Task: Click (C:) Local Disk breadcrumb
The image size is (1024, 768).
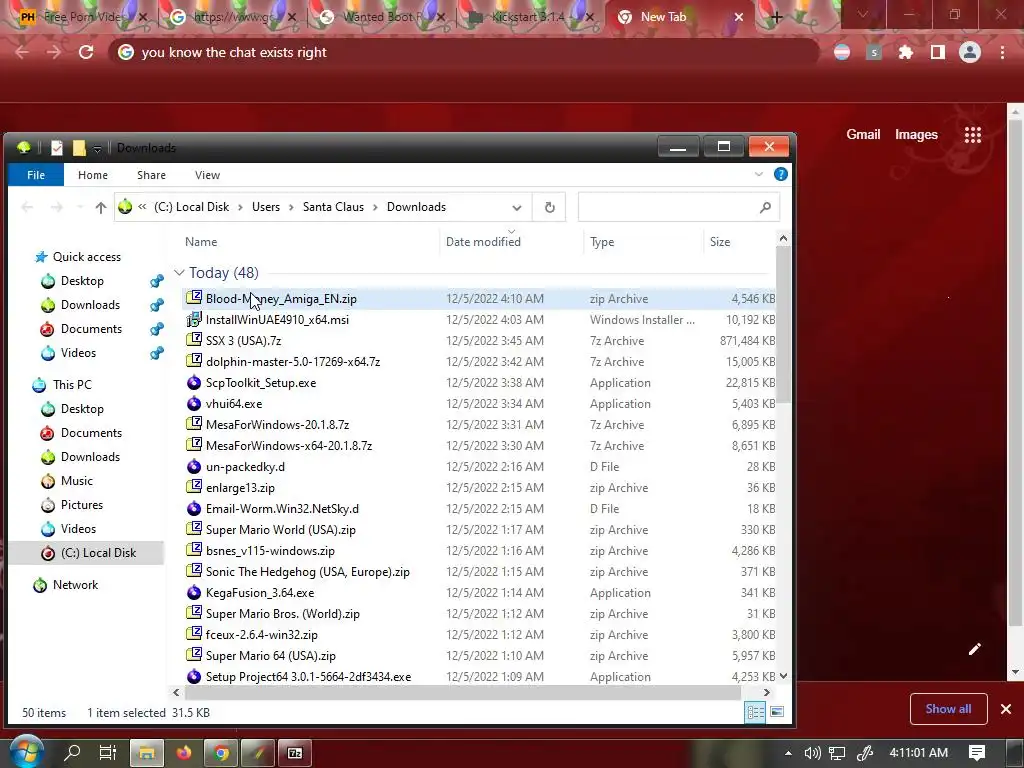Action: click(x=191, y=207)
